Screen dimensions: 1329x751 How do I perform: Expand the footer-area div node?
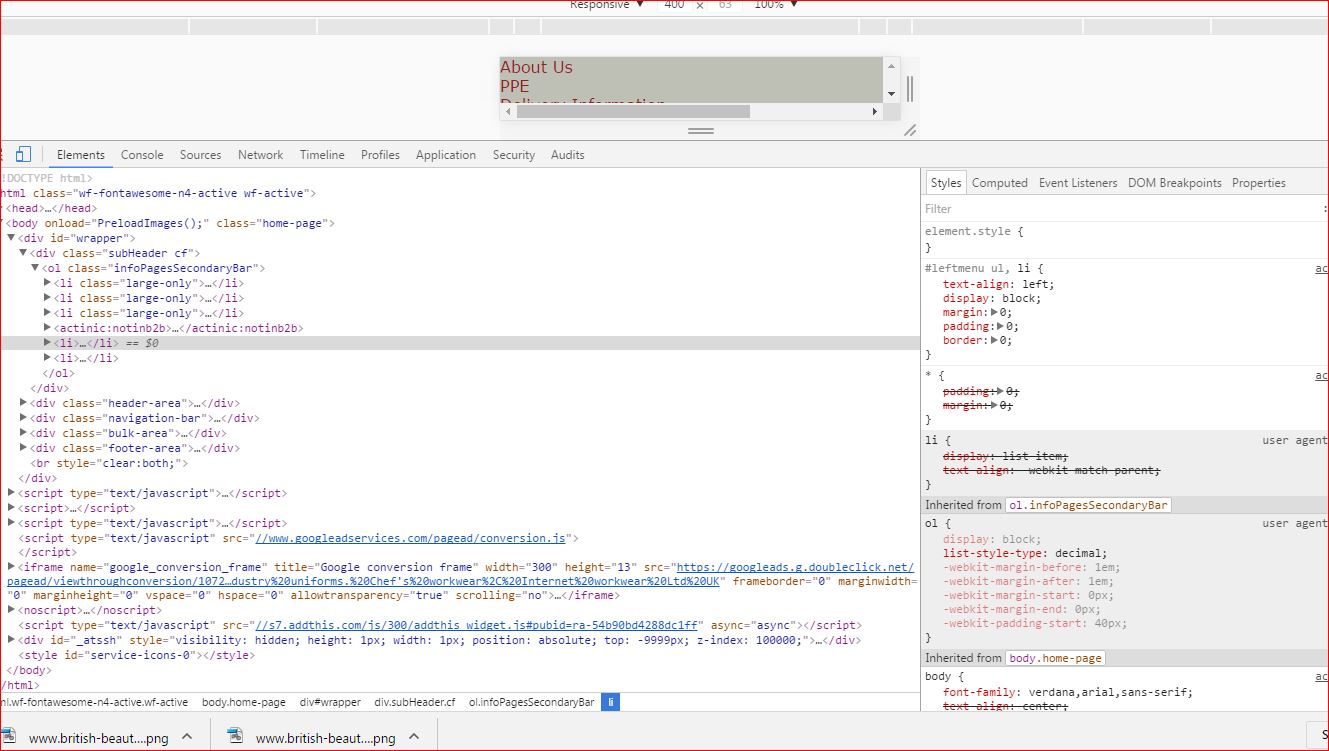(x=24, y=448)
